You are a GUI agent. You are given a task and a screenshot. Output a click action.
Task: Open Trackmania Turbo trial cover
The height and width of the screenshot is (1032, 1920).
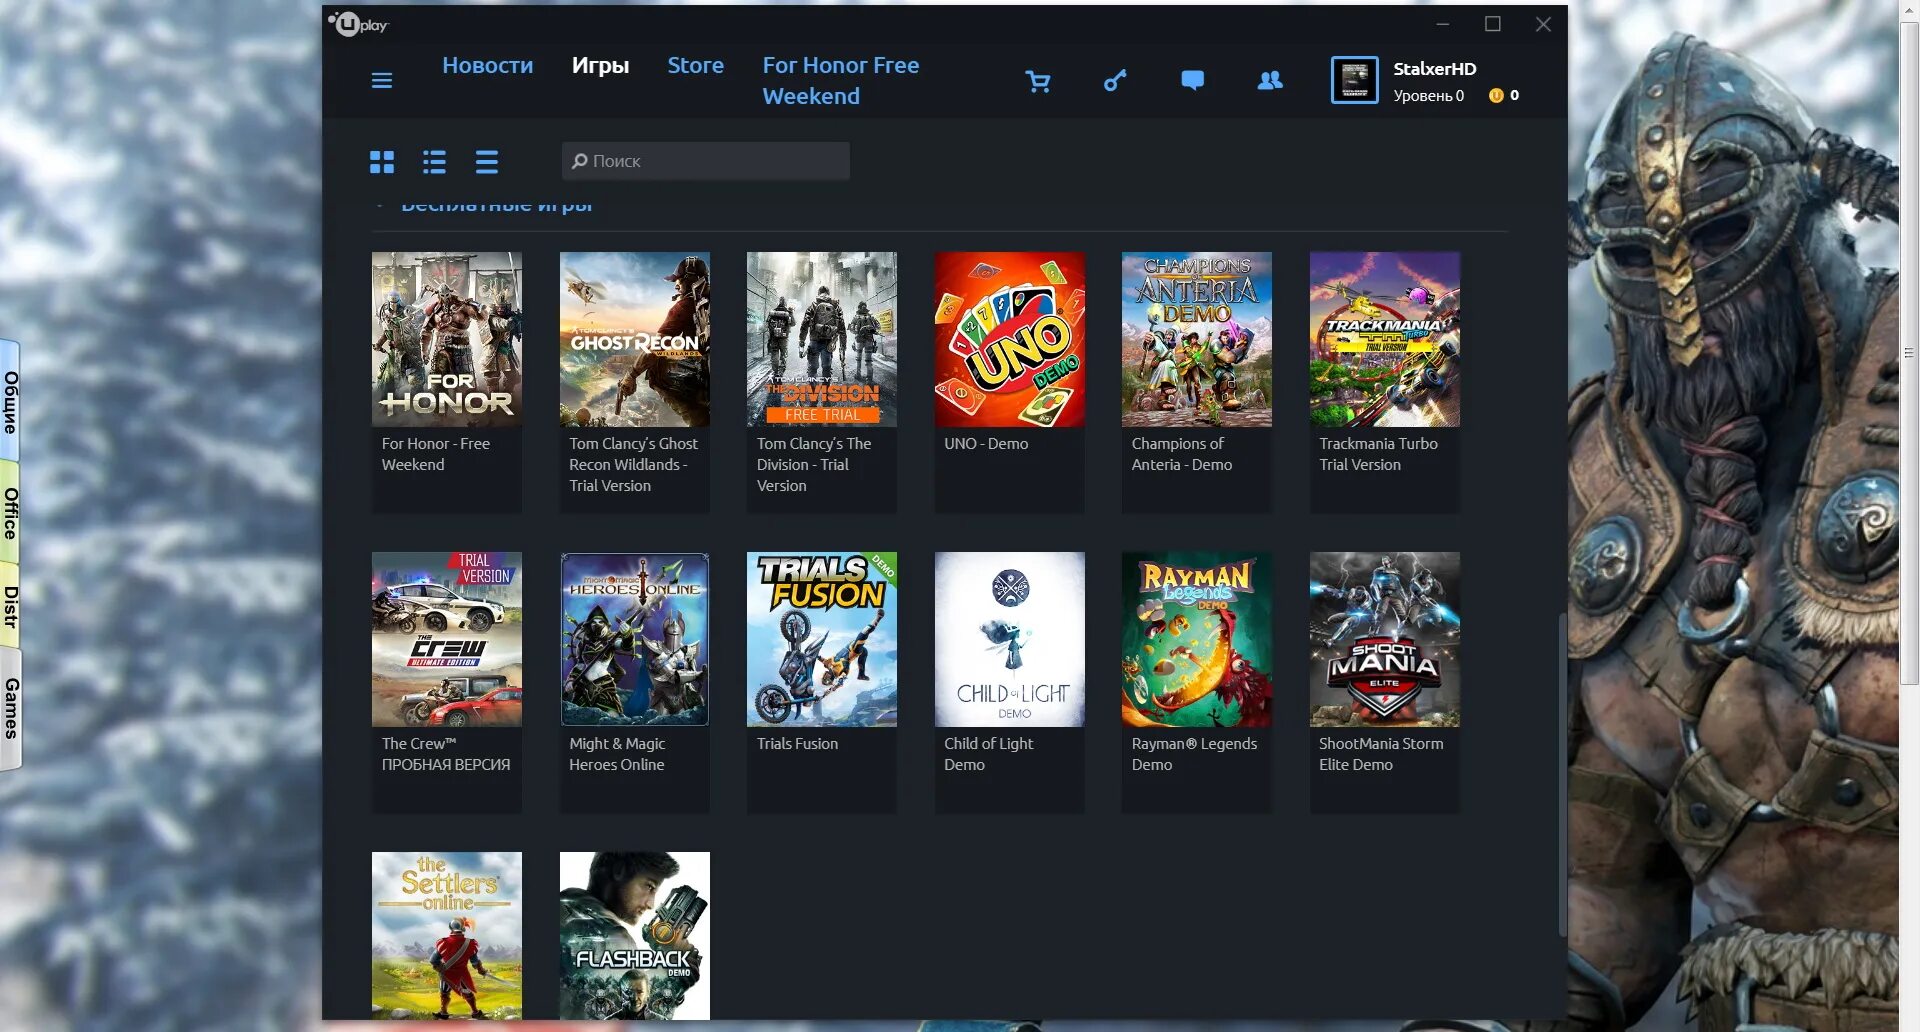click(x=1385, y=339)
